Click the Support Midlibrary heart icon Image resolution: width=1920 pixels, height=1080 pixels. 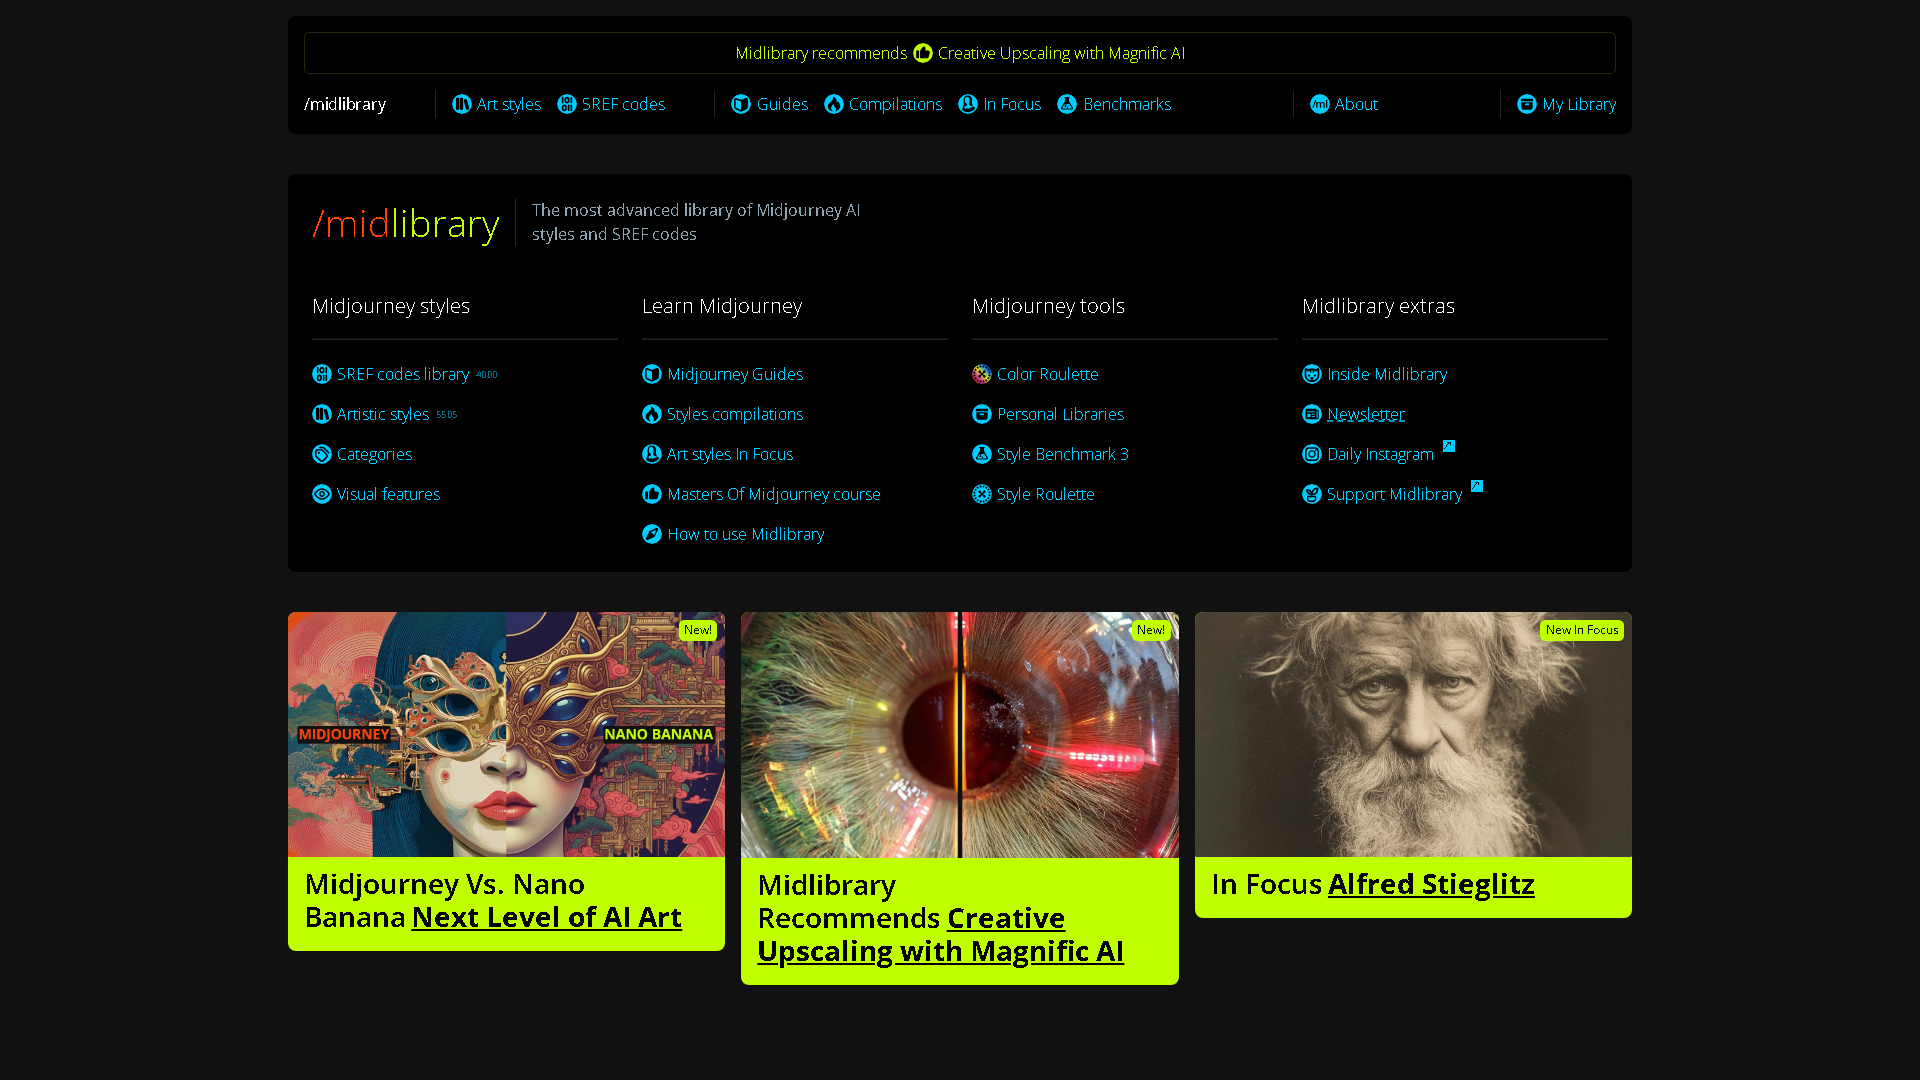1312,494
